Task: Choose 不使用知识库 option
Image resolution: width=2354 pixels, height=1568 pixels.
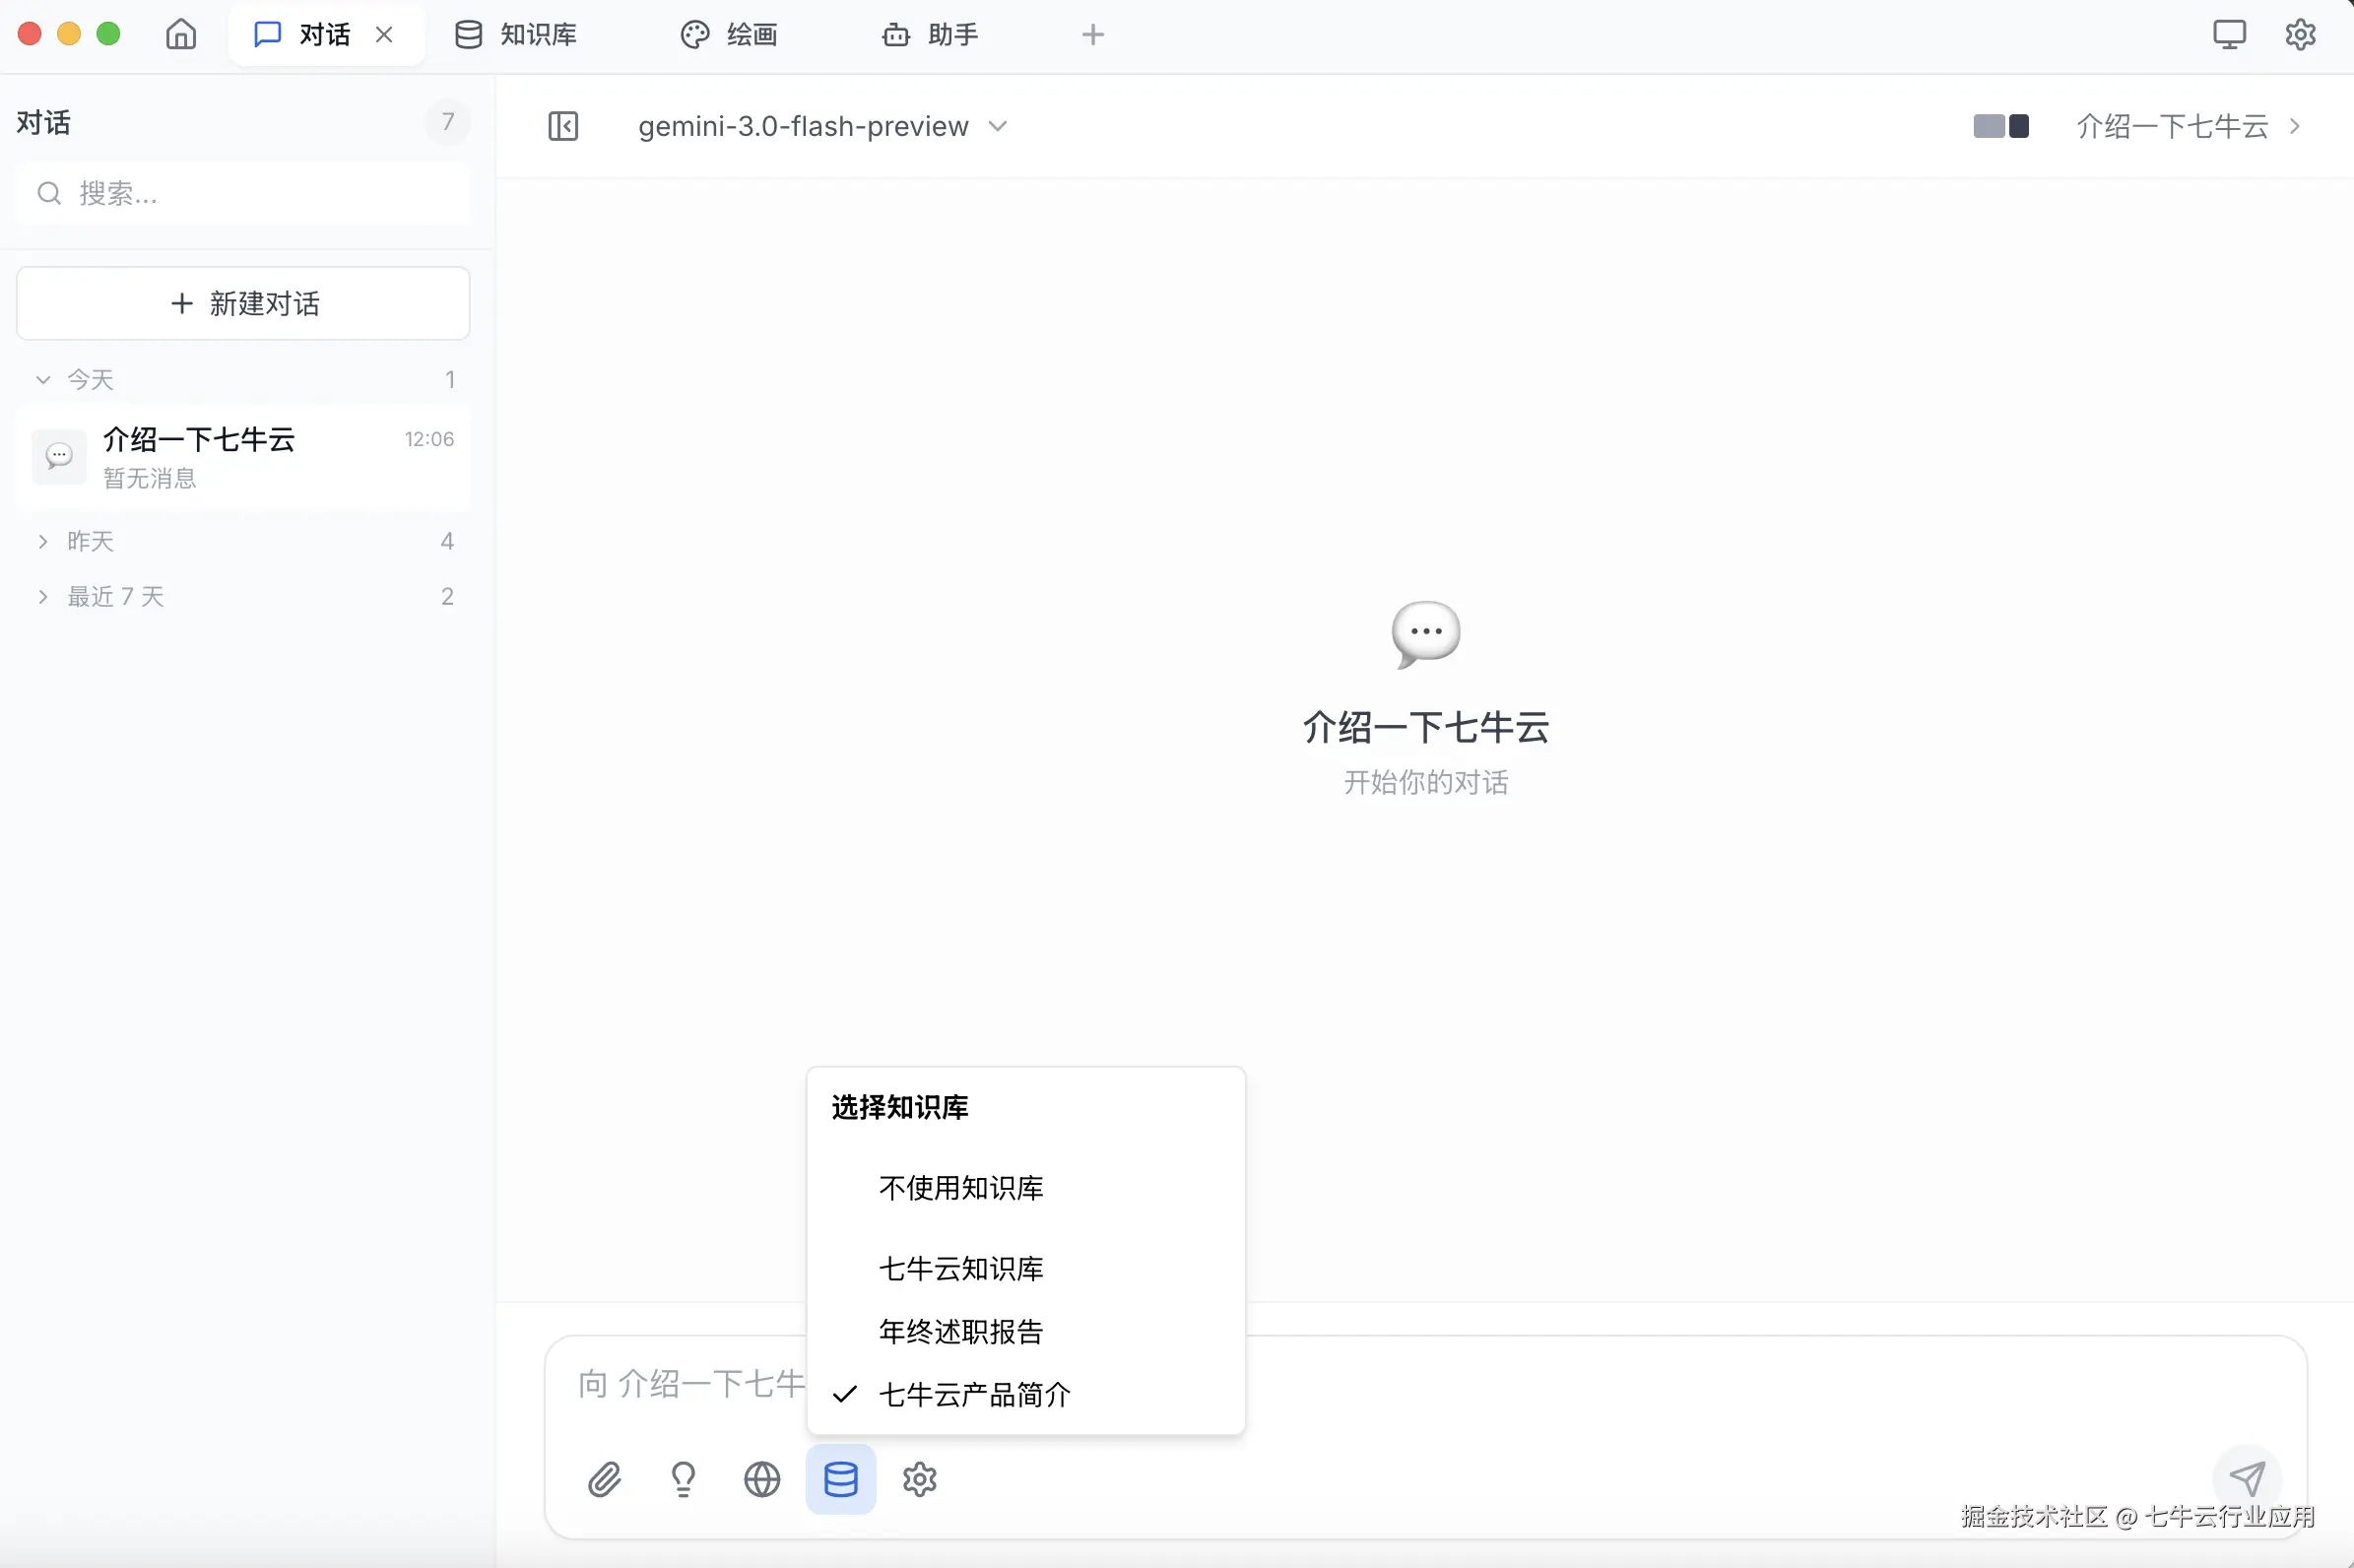Action: click(x=959, y=1188)
